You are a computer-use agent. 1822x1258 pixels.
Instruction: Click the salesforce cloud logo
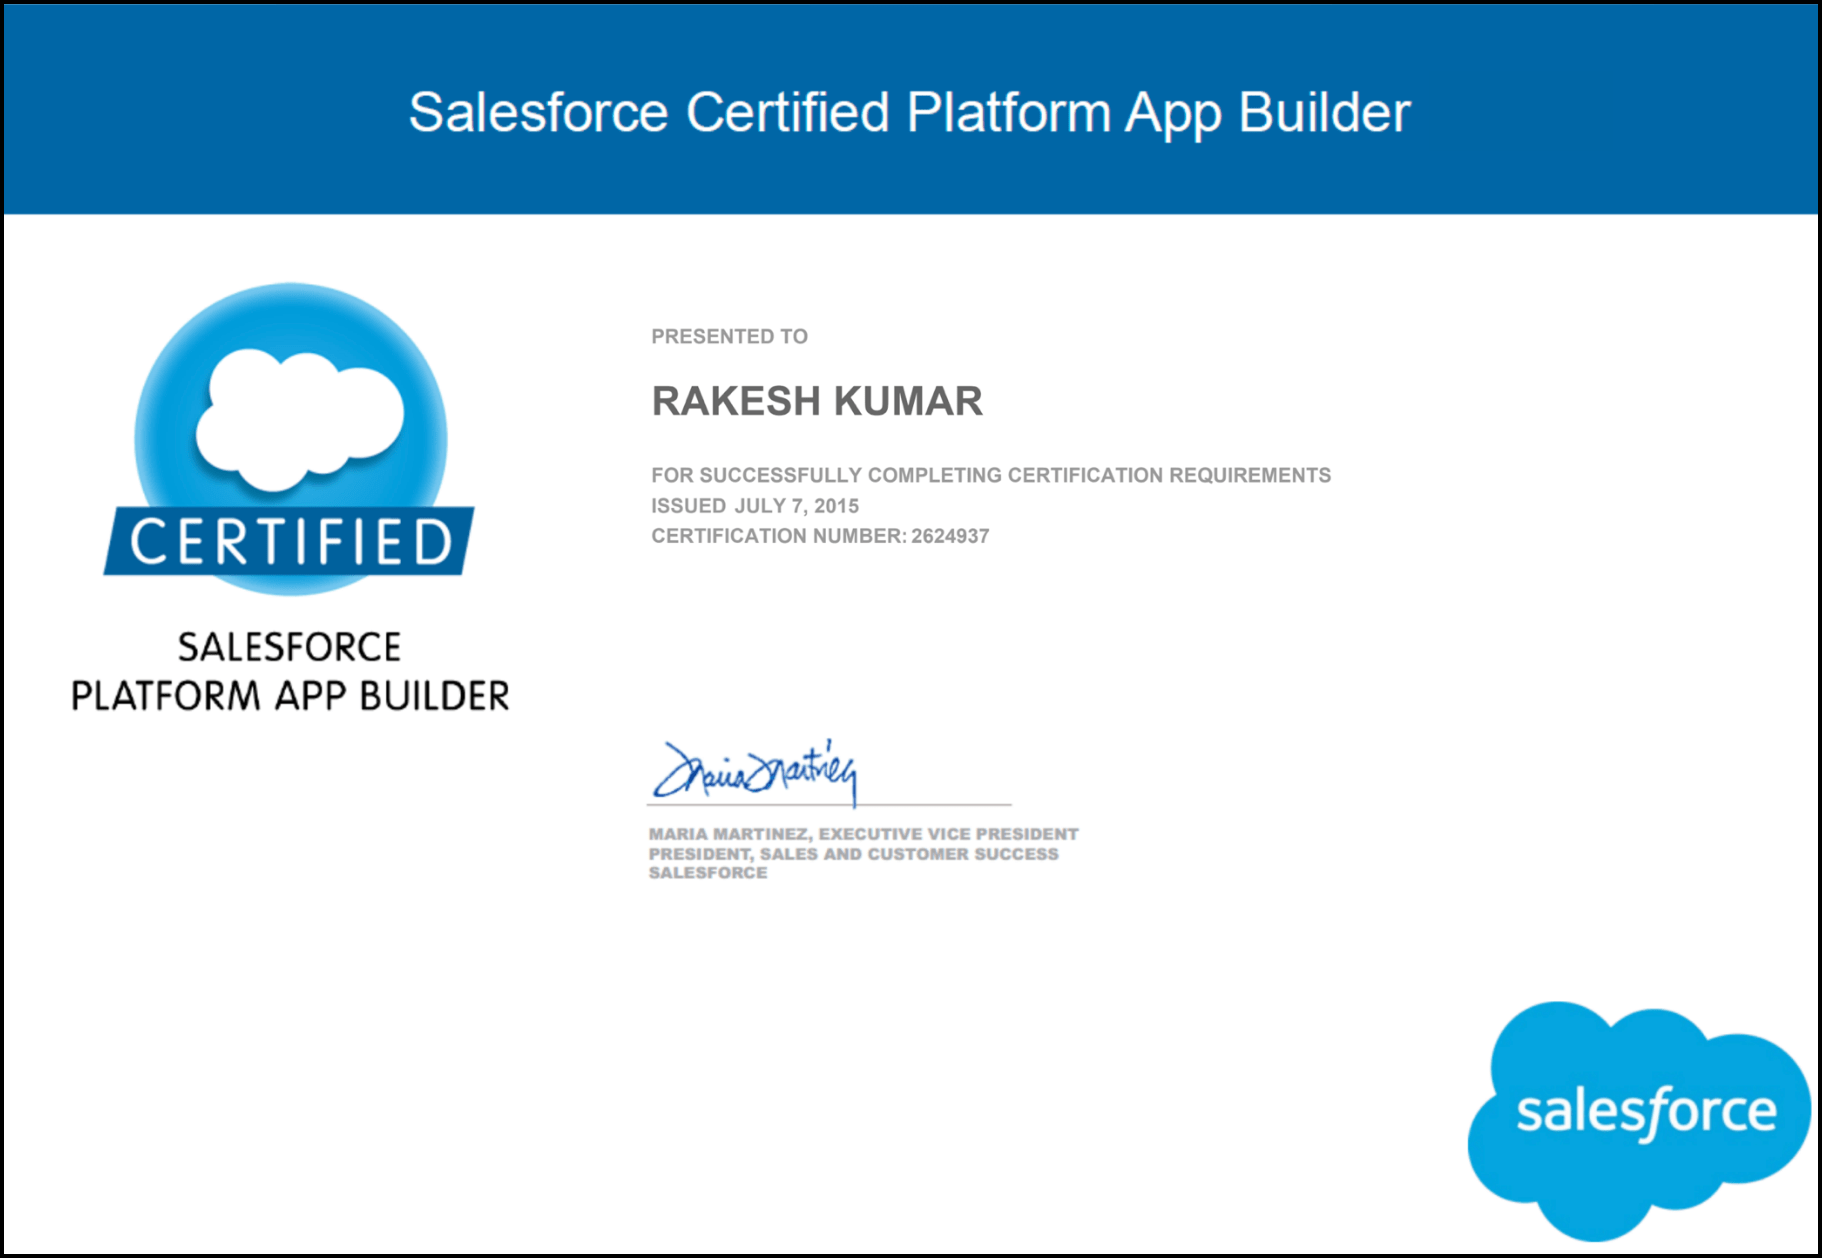[1640, 1120]
